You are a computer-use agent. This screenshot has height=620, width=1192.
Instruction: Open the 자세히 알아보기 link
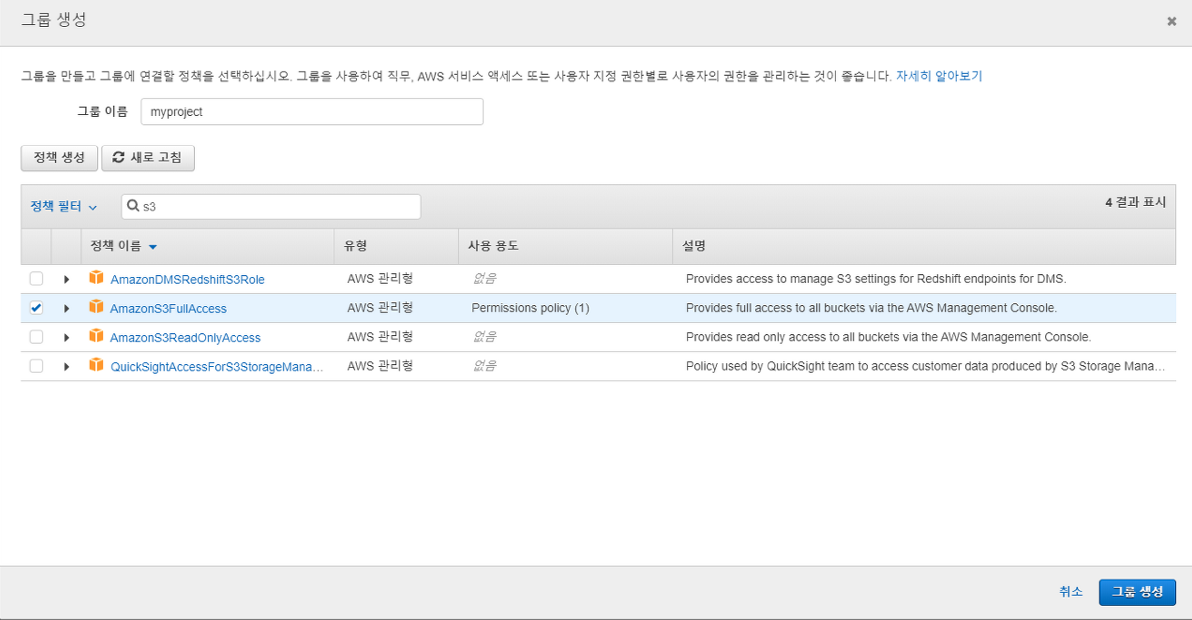939,76
